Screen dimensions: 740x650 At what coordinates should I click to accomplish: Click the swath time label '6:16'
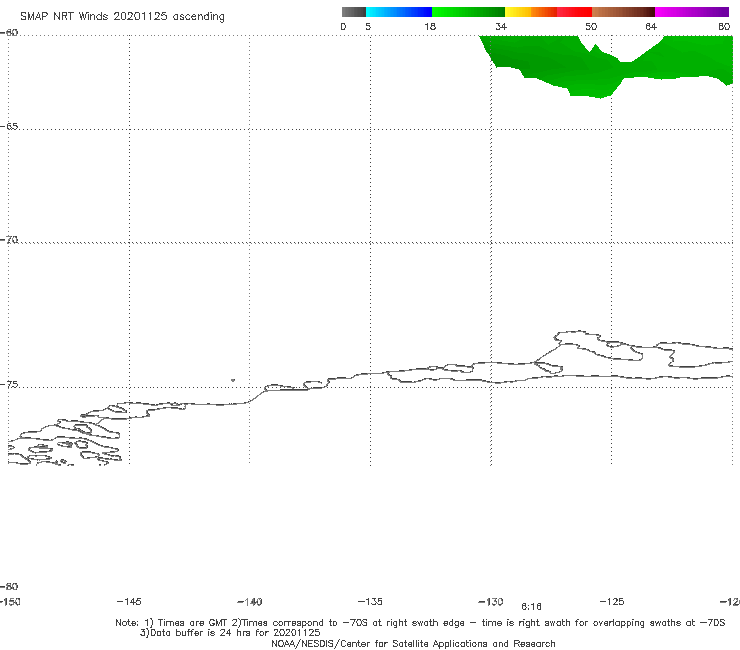point(531,607)
